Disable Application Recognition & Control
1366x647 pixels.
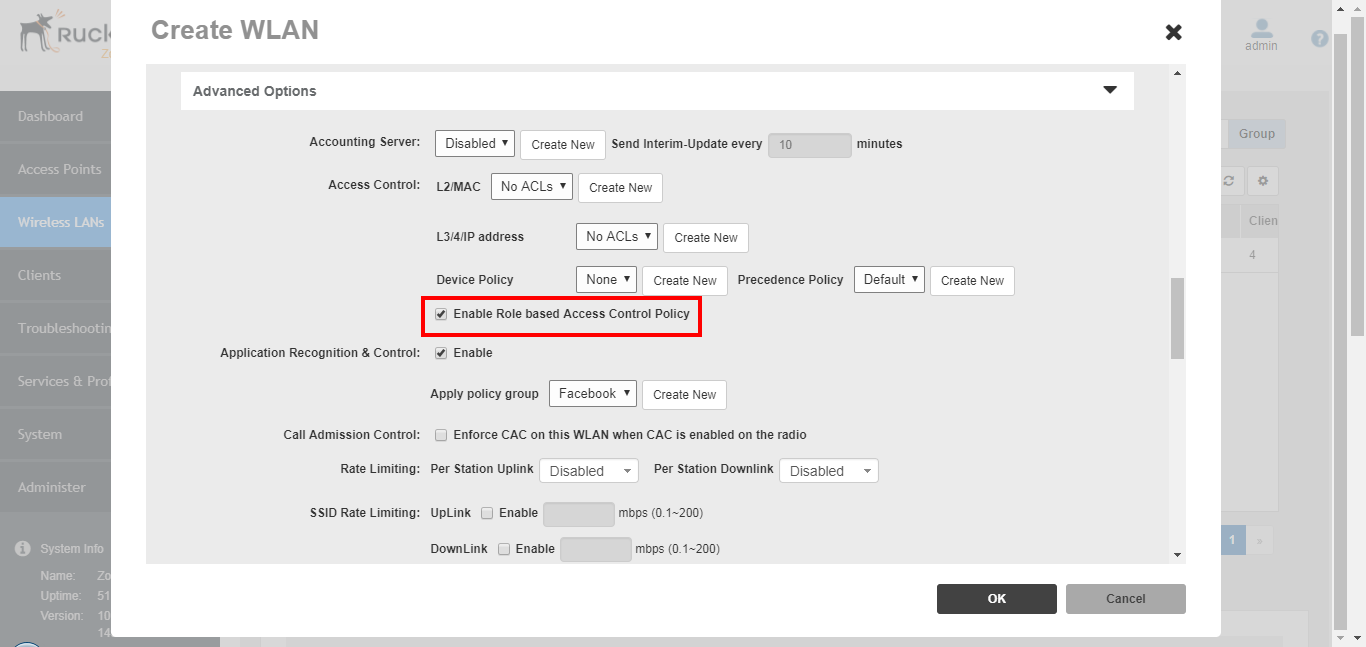pyautogui.click(x=441, y=352)
